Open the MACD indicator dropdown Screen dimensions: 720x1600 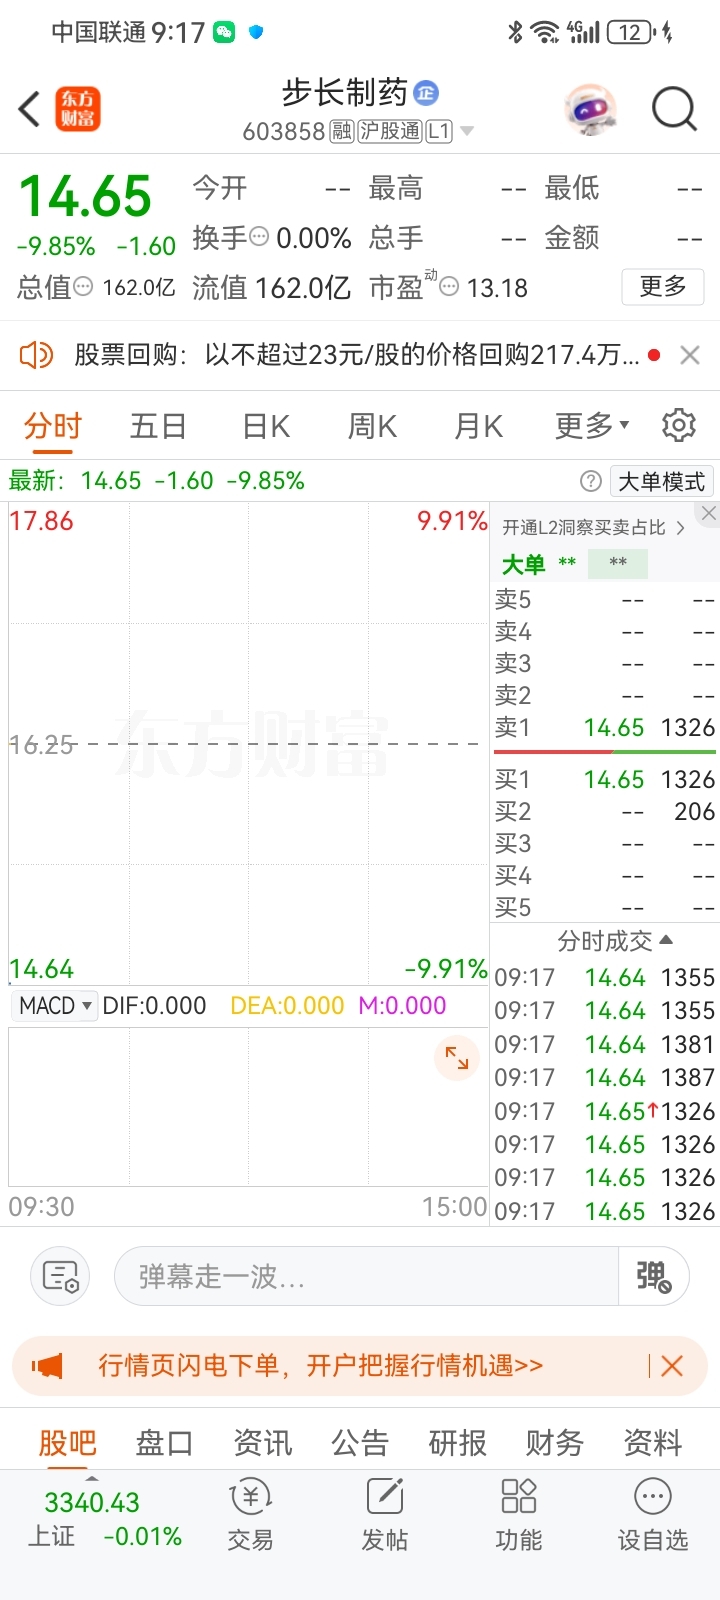(56, 1006)
